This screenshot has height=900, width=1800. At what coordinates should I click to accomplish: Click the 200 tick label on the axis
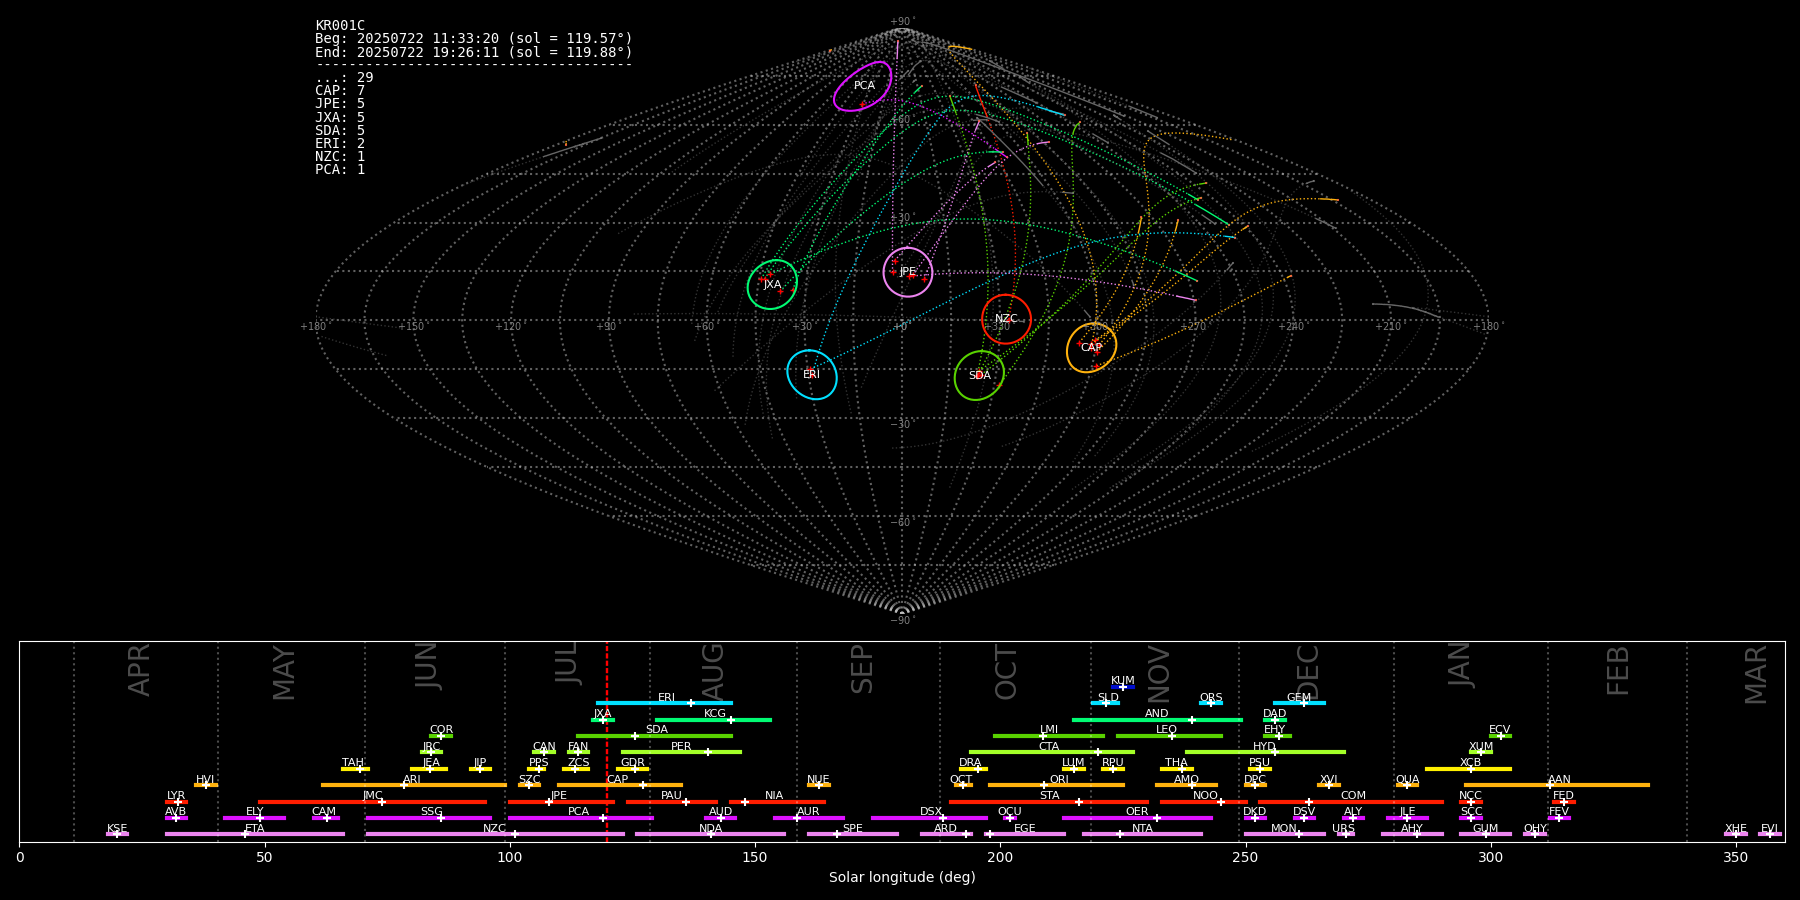click(x=1000, y=857)
